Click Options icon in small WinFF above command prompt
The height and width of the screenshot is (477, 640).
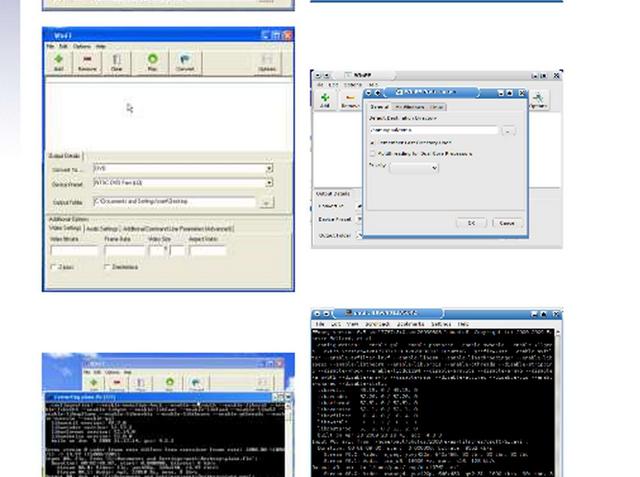point(262,384)
